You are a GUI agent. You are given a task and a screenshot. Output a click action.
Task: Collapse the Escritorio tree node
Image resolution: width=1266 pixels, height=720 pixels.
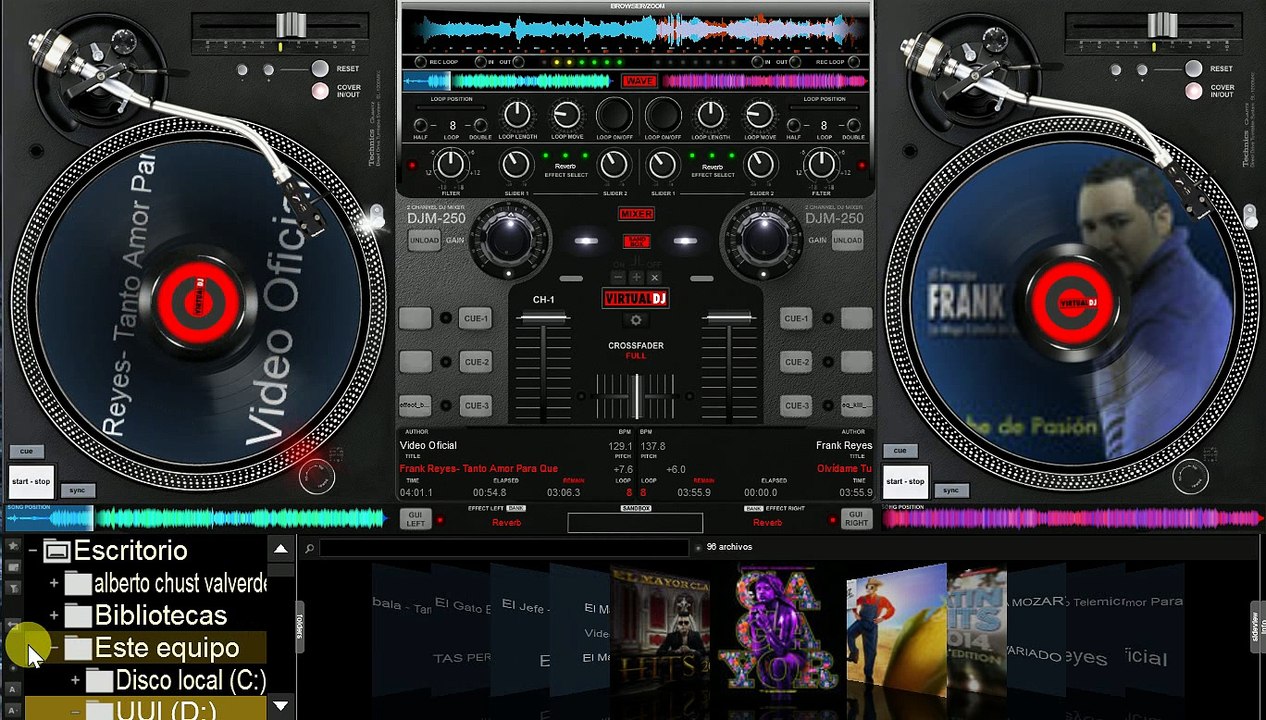[x=33, y=551]
